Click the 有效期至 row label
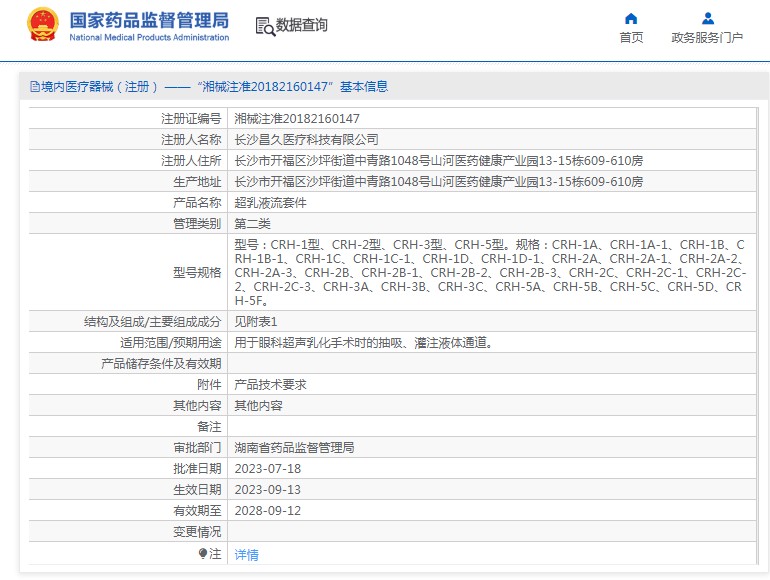The height and width of the screenshot is (580, 770). coord(197,511)
